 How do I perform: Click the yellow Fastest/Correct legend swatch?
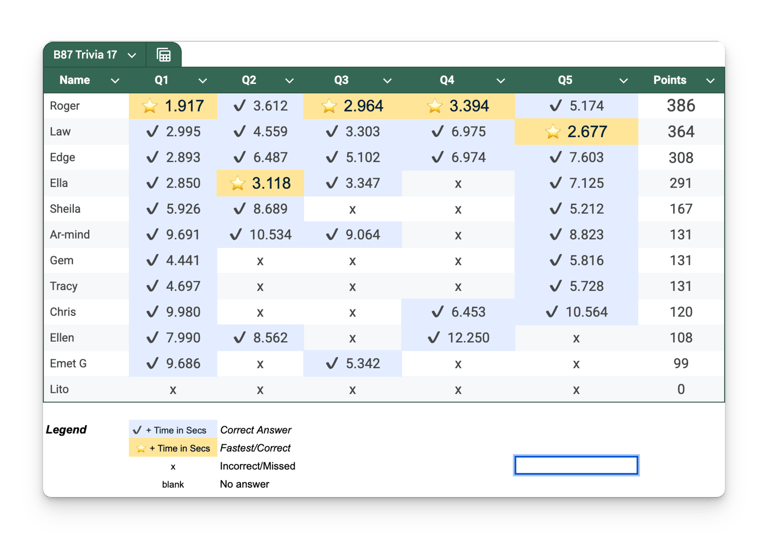173,448
